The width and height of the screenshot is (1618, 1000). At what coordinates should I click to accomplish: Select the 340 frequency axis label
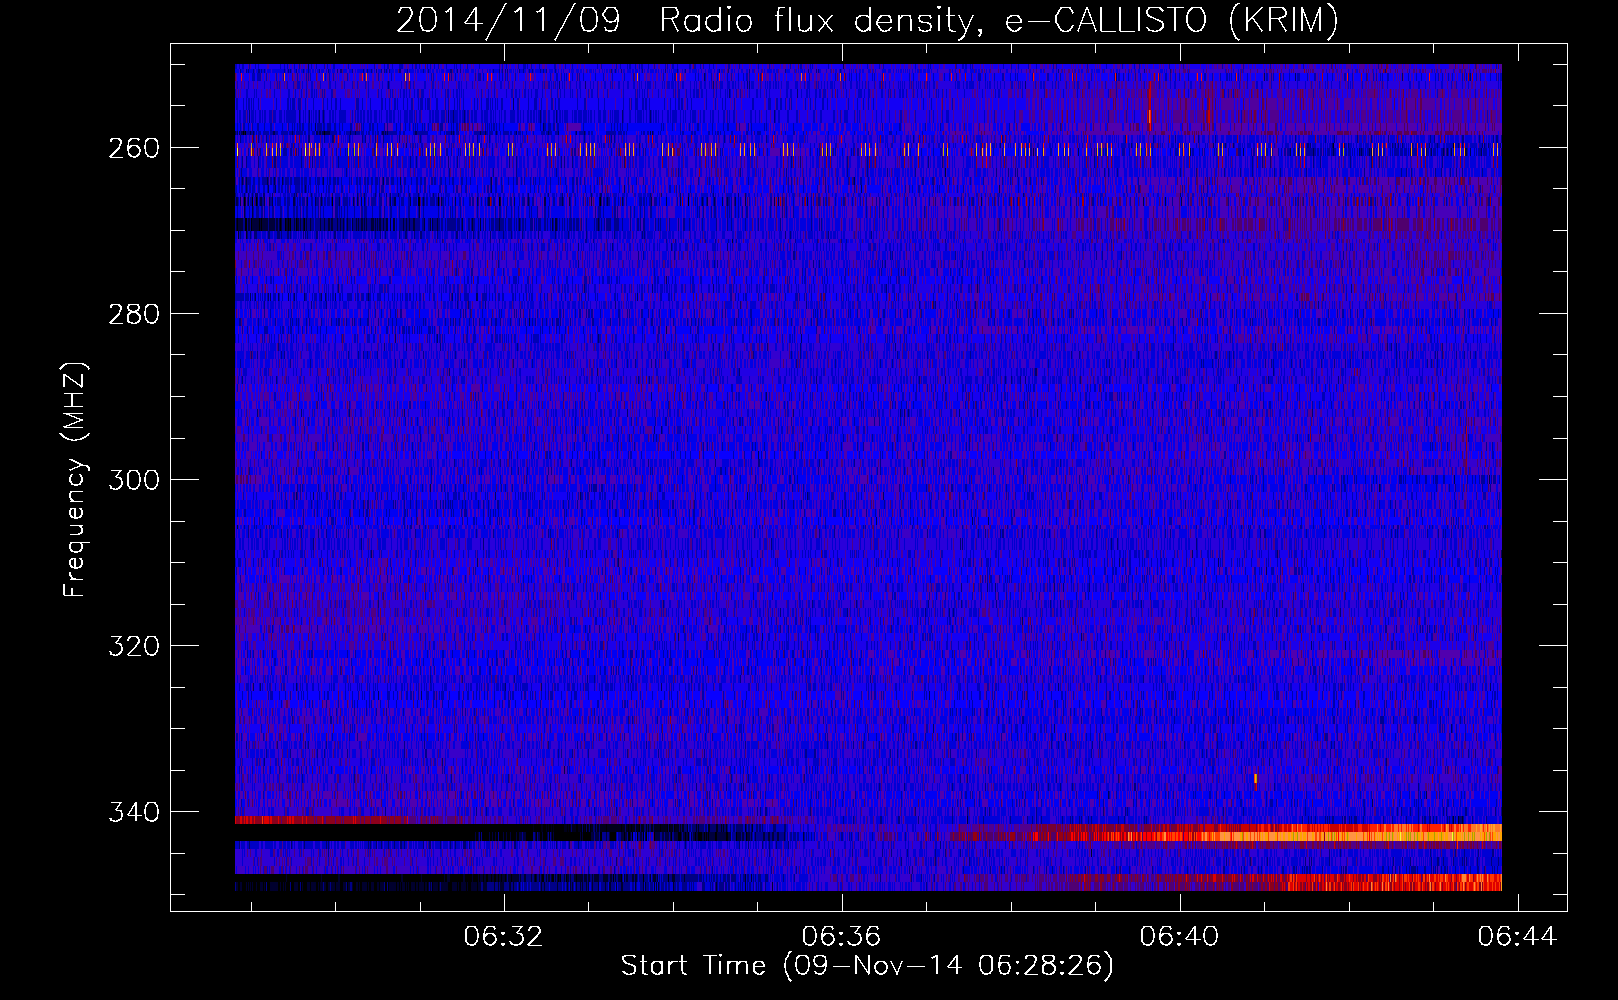pos(133,812)
